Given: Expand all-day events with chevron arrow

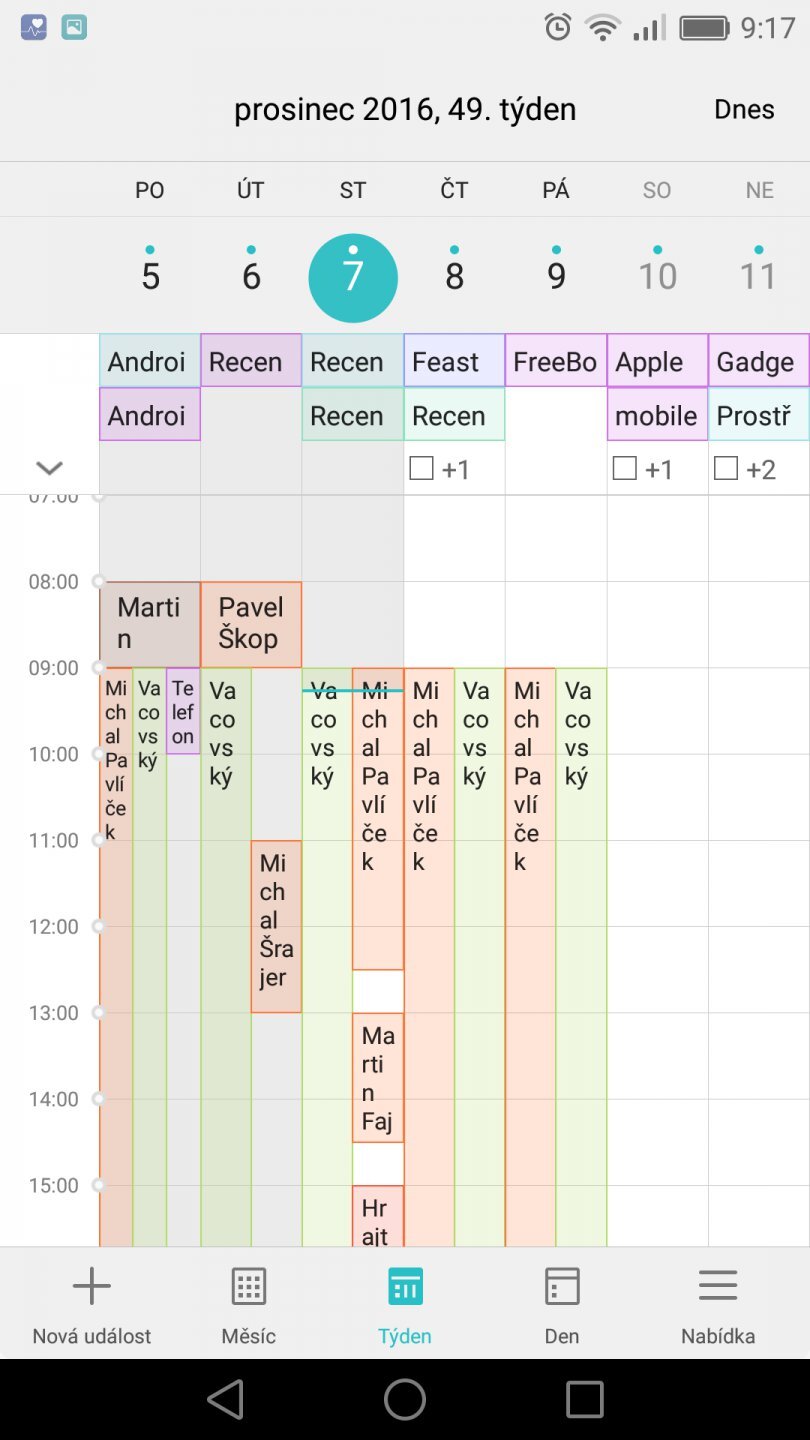Looking at the screenshot, I should coord(49,468).
